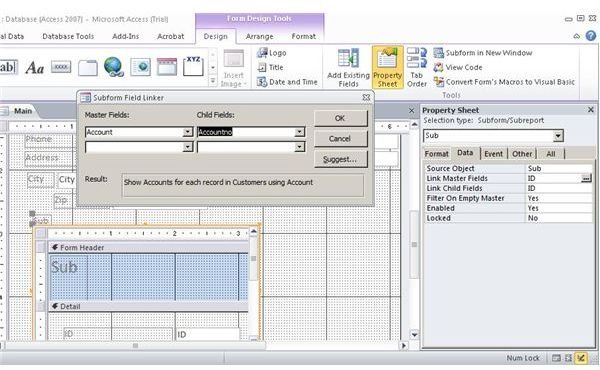Select the Navigation Control icon
Viewport: 600px width, 370px height.
tap(167, 67)
